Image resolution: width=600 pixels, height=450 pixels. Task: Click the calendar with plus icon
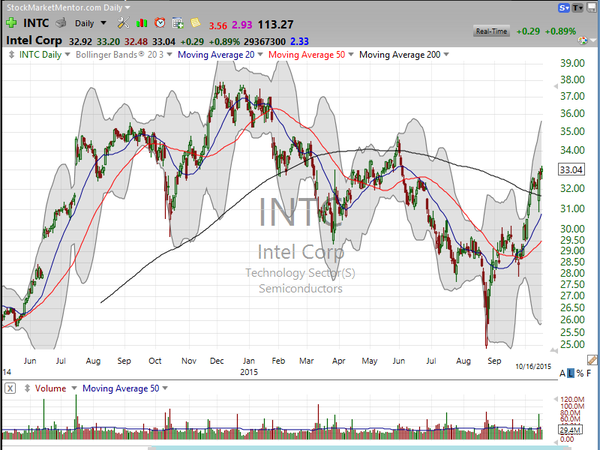[x=178, y=23]
